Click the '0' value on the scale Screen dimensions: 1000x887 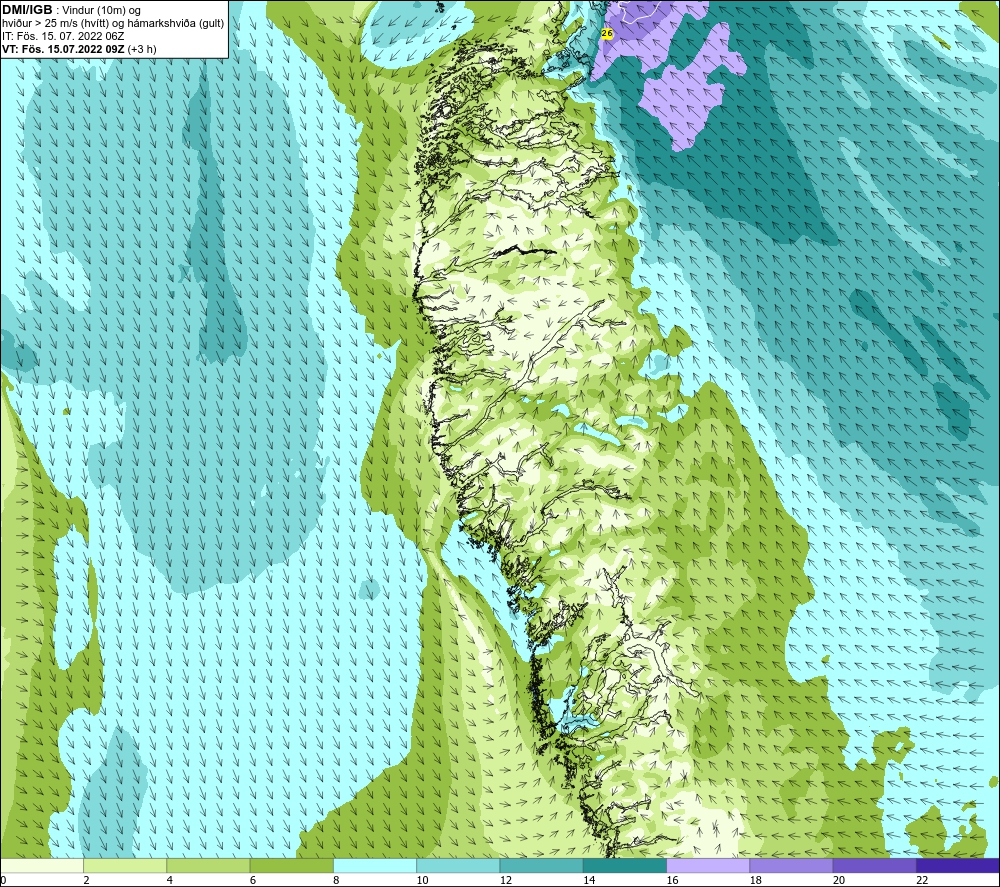pos(3,880)
